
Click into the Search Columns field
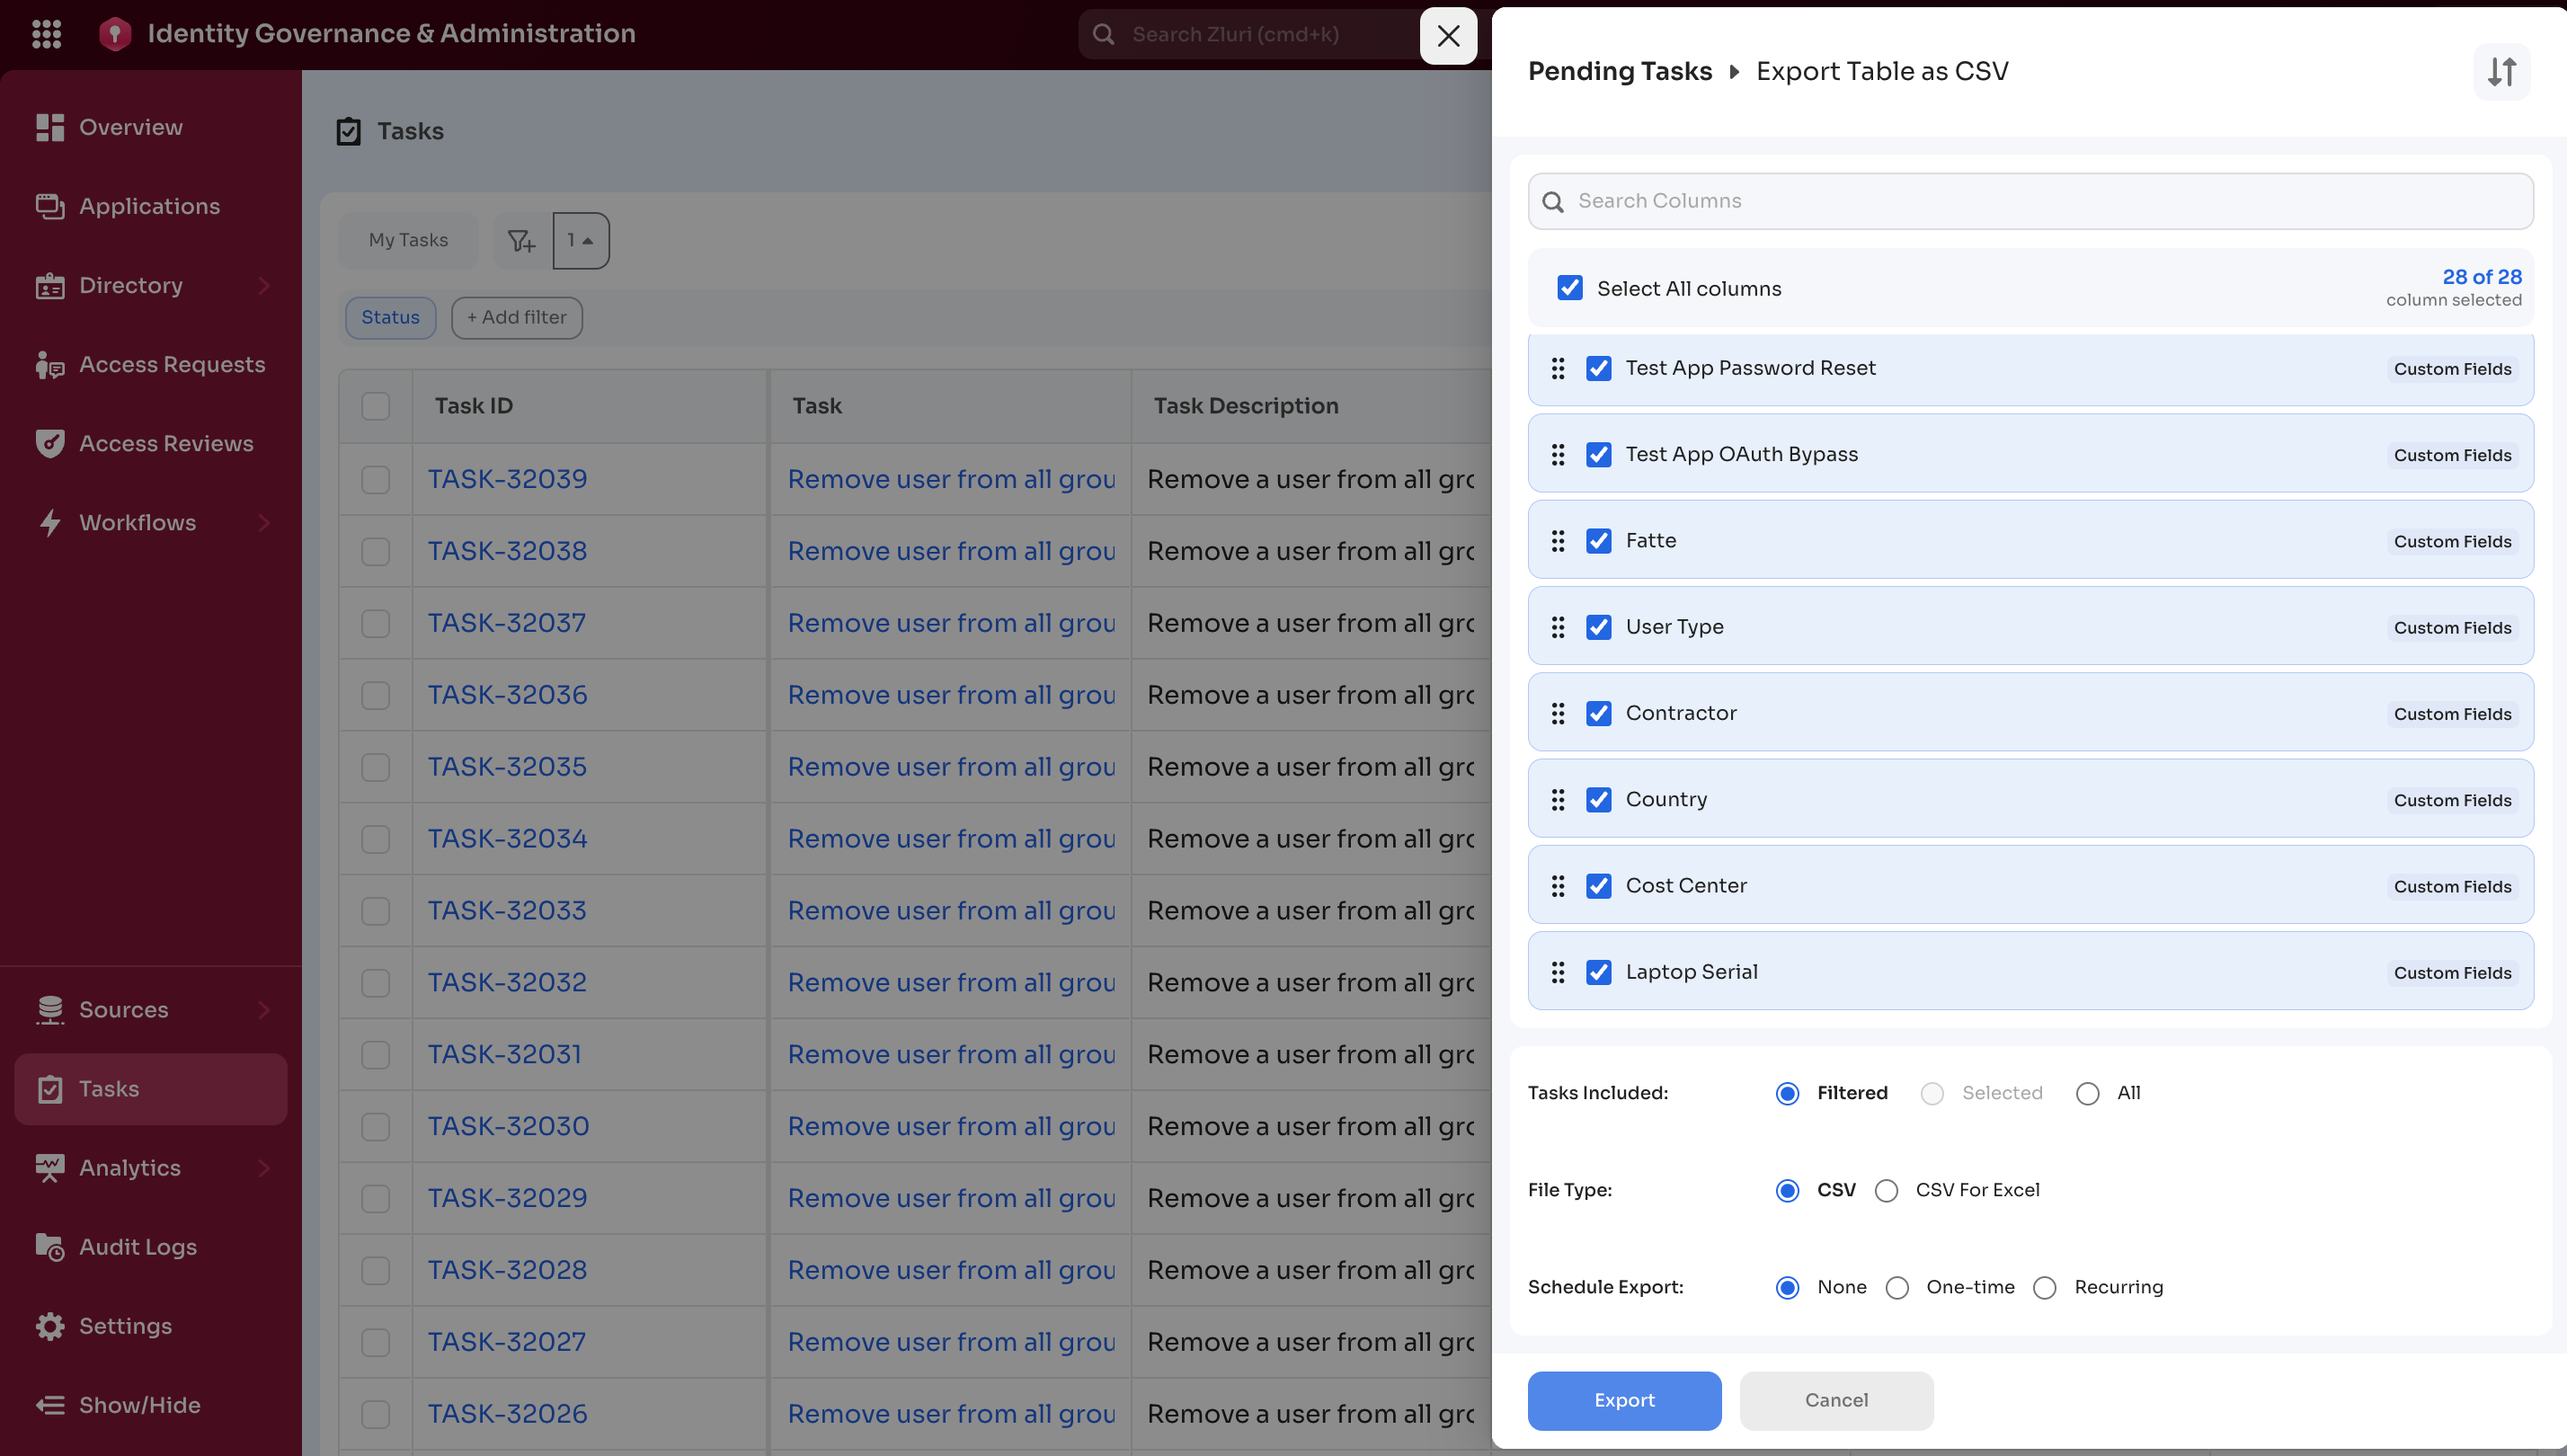coord(2030,201)
